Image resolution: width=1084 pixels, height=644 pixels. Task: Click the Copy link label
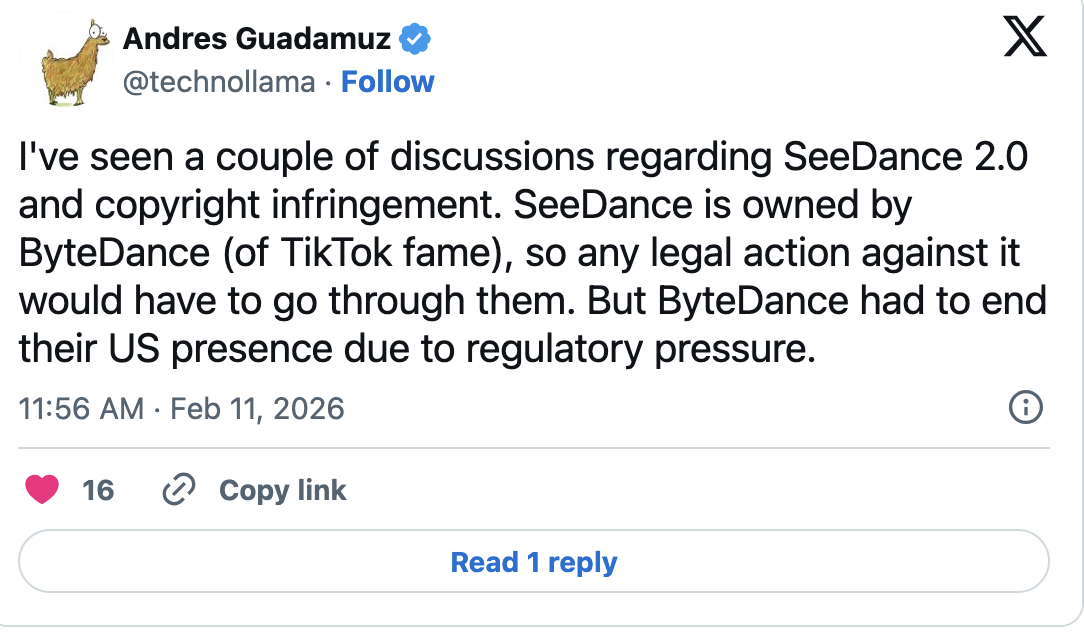click(x=281, y=490)
